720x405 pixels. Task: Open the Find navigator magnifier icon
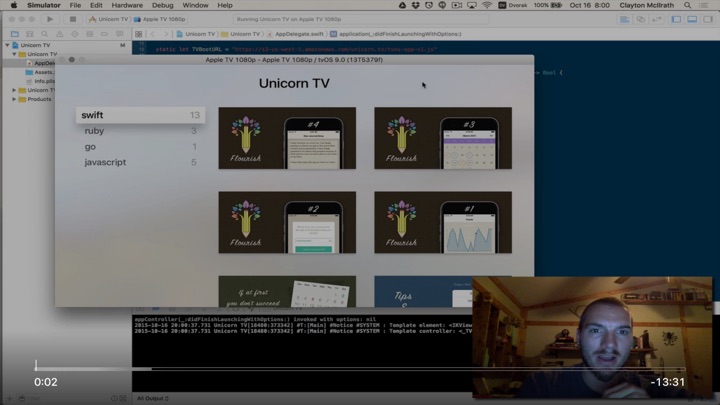pyautogui.click(x=45, y=34)
